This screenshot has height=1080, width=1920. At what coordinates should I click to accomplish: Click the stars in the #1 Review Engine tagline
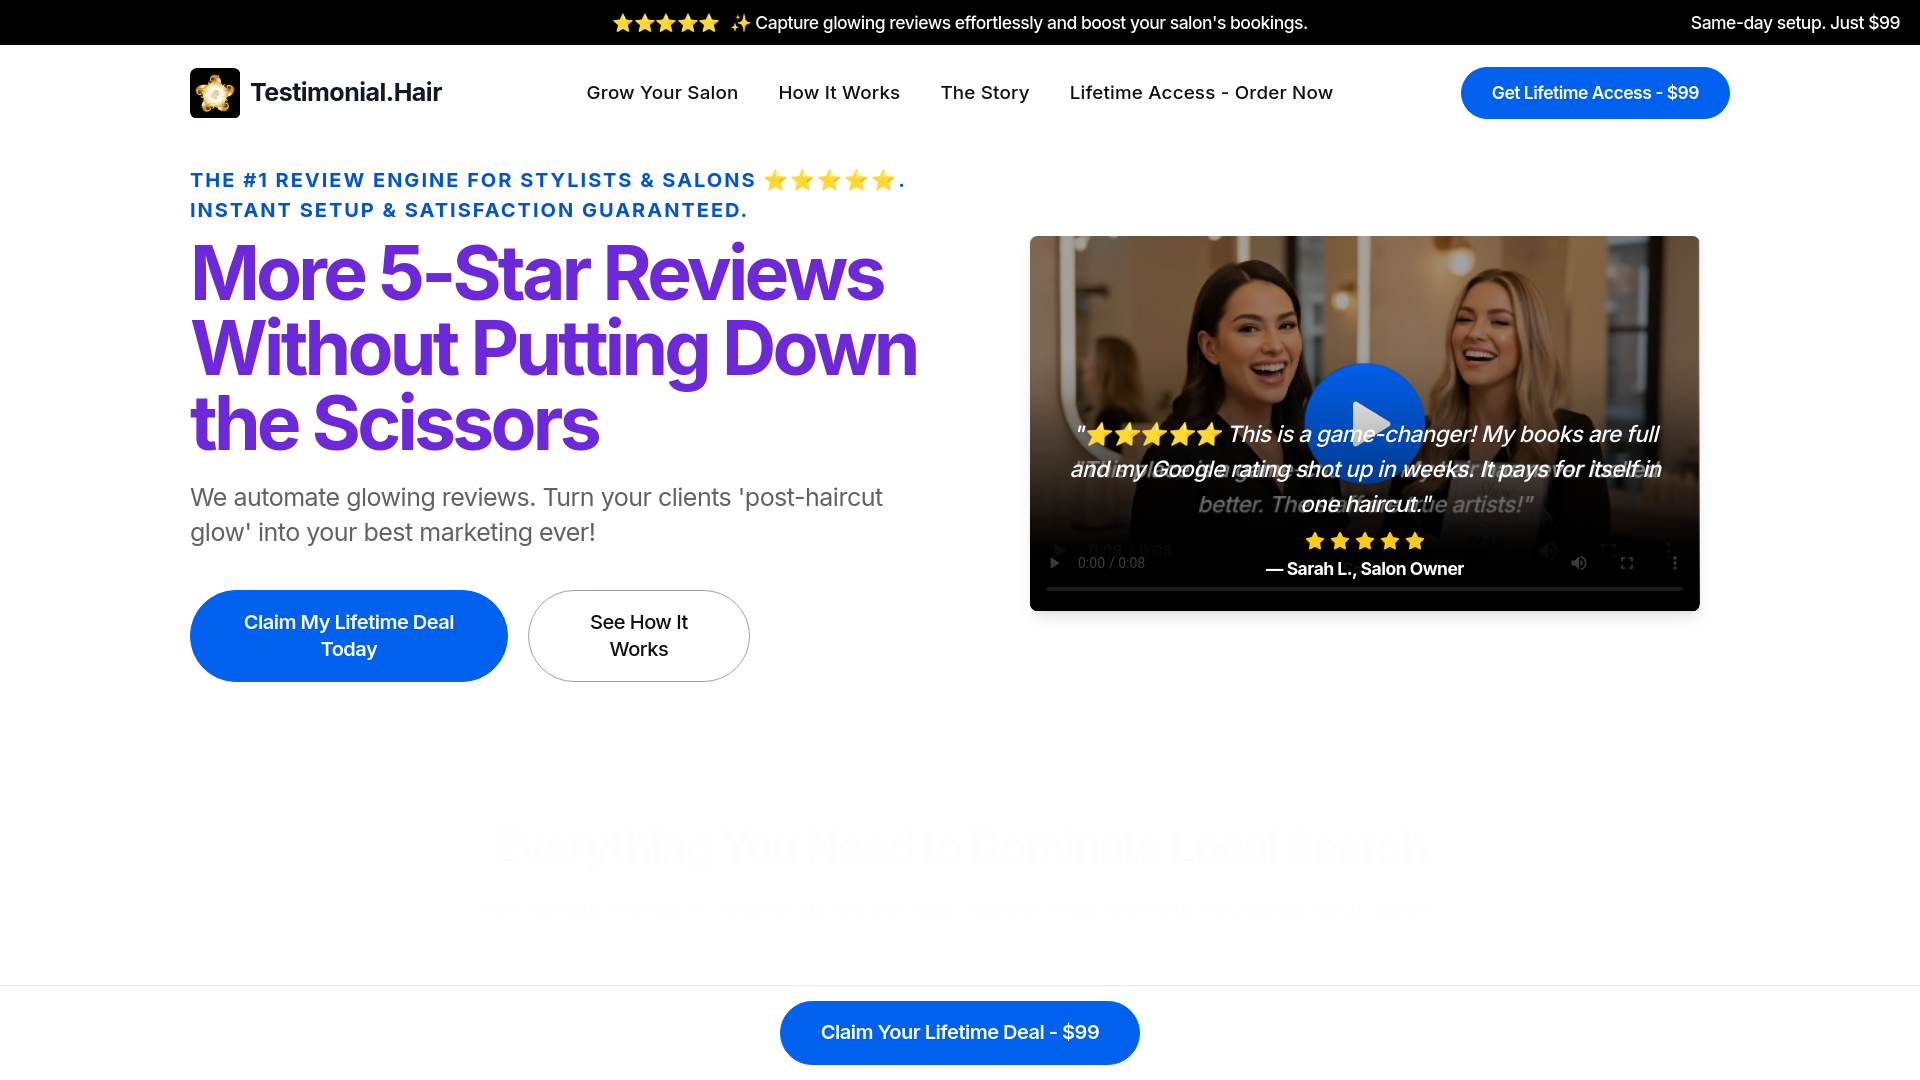(x=829, y=181)
